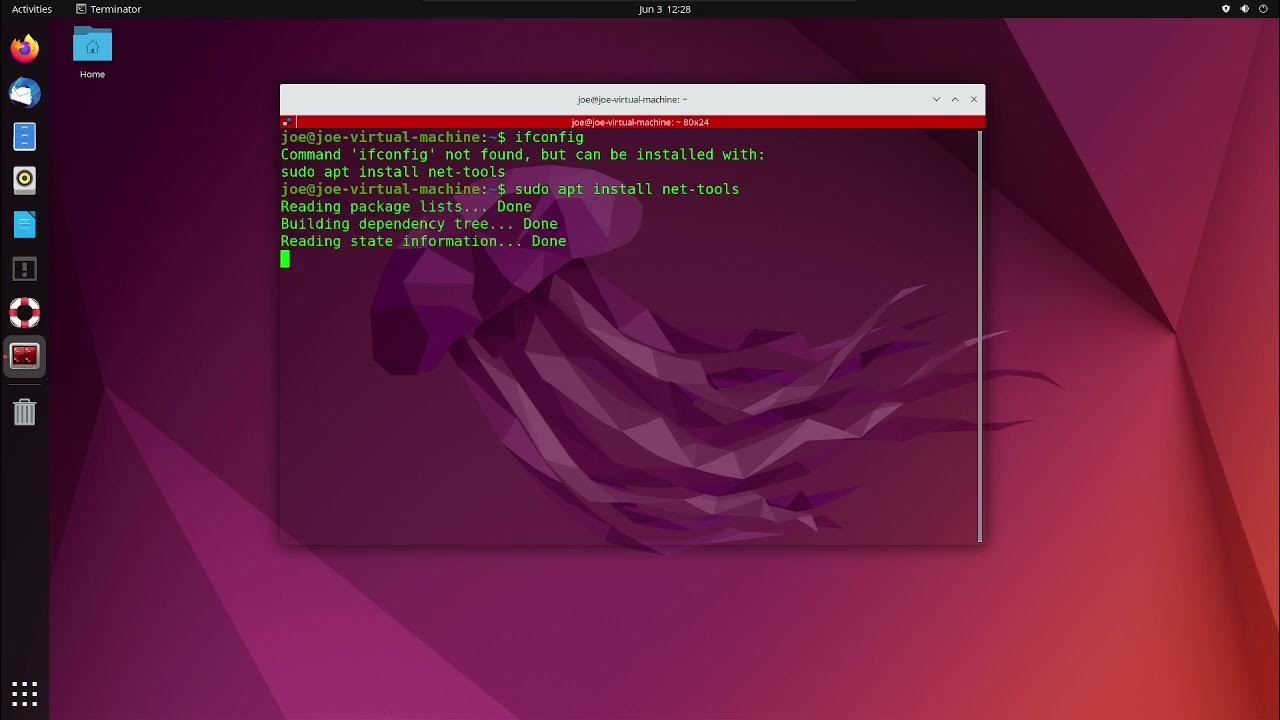Click the "Command 'ifconfig' not found" line
Viewport: 1280px width, 720px height.
[x=523, y=155]
